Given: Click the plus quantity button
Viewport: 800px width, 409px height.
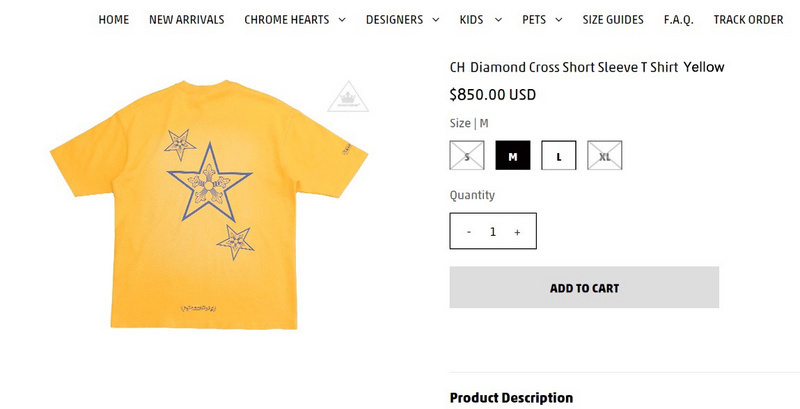Looking at the screenshot, I should 517,232.
